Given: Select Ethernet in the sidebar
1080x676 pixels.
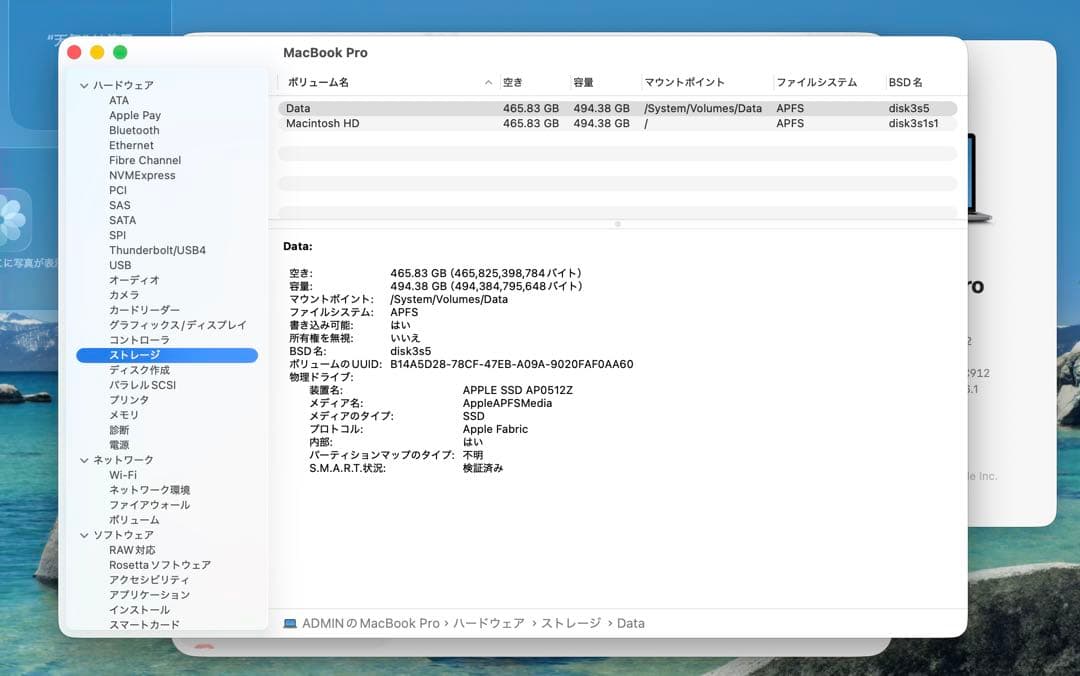Looking at the screenshot, I should (132, 145).
